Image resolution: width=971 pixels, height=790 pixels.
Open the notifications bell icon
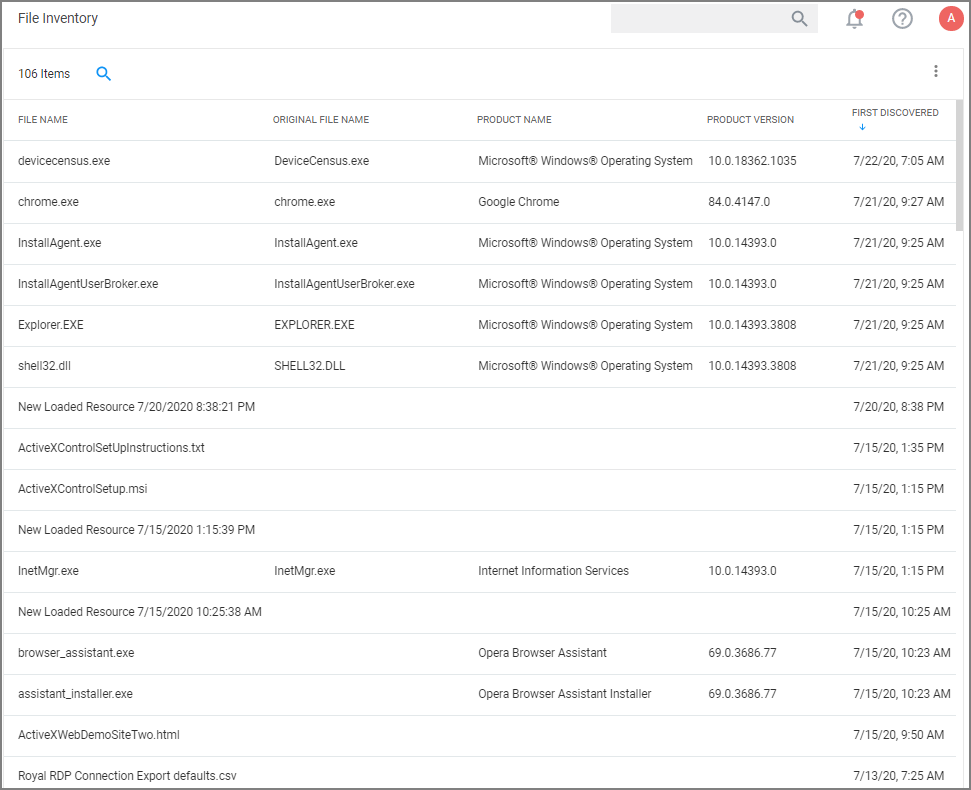(854, 19)
